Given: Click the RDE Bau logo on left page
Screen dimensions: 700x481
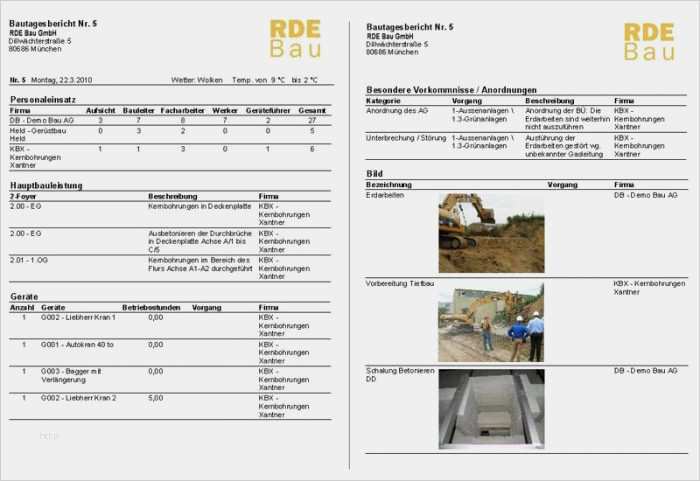Looking at the screenshot, I should pos(295,39).
